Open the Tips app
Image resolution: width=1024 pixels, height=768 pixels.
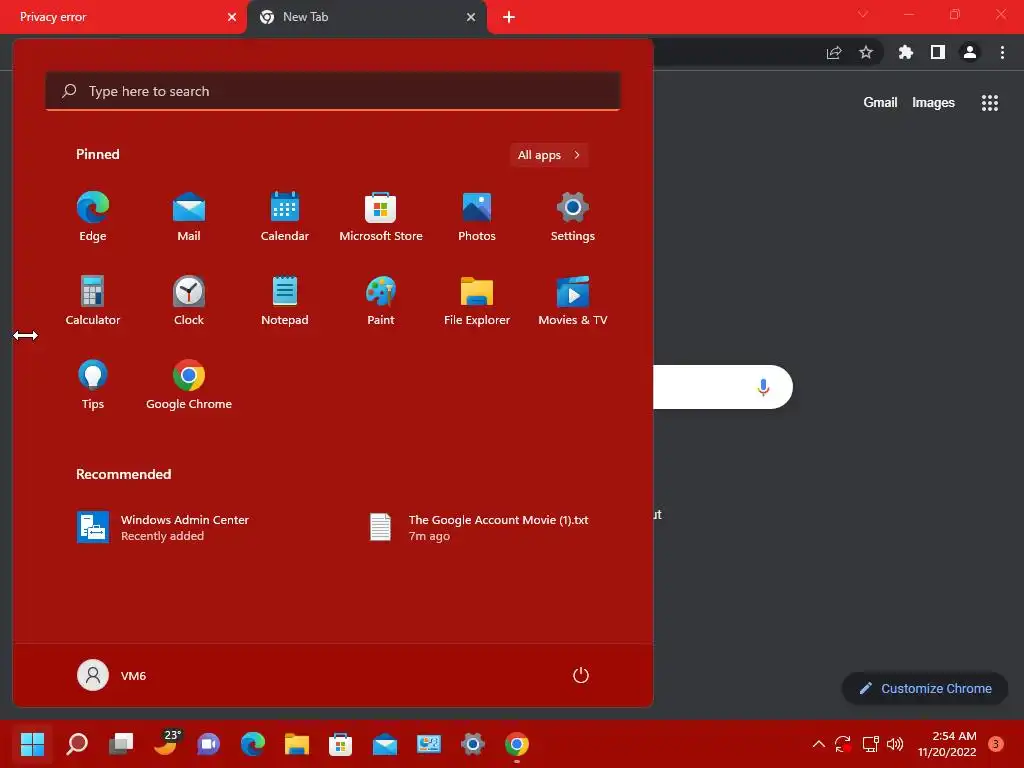93,385
